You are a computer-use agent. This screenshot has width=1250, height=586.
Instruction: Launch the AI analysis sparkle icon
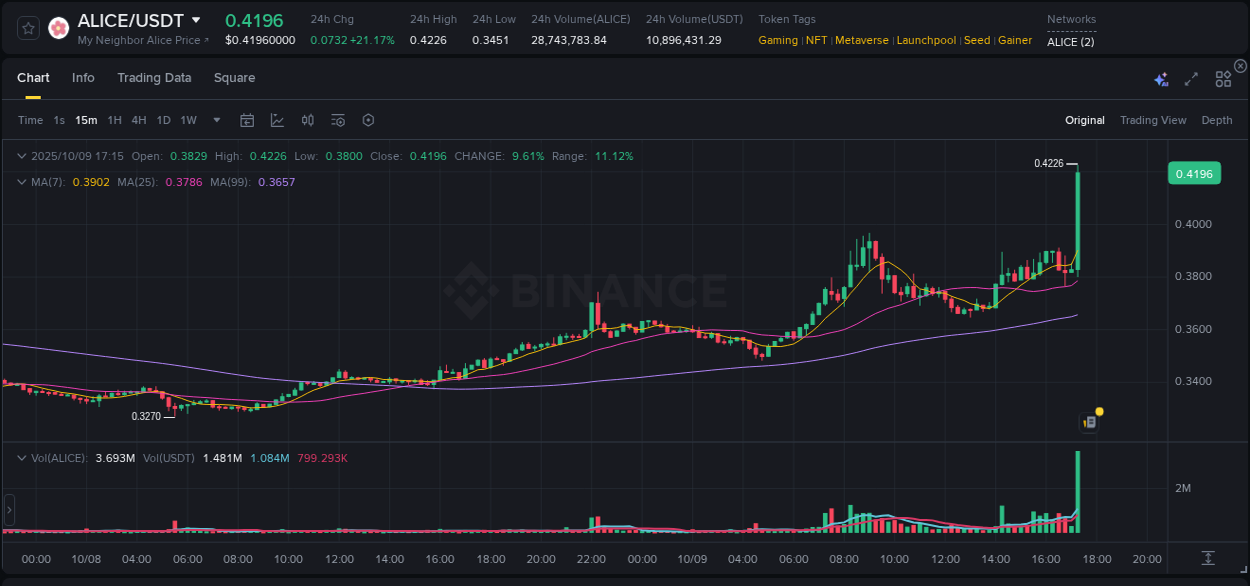[x=1161, y=79]
